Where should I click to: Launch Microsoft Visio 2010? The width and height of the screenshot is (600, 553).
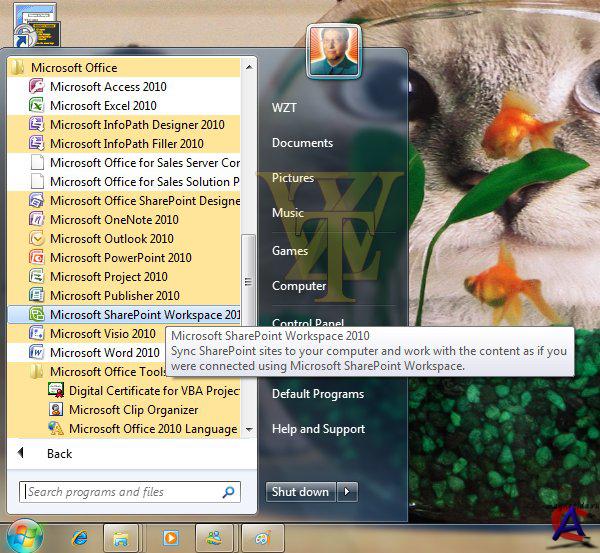[x=102, y=334]
